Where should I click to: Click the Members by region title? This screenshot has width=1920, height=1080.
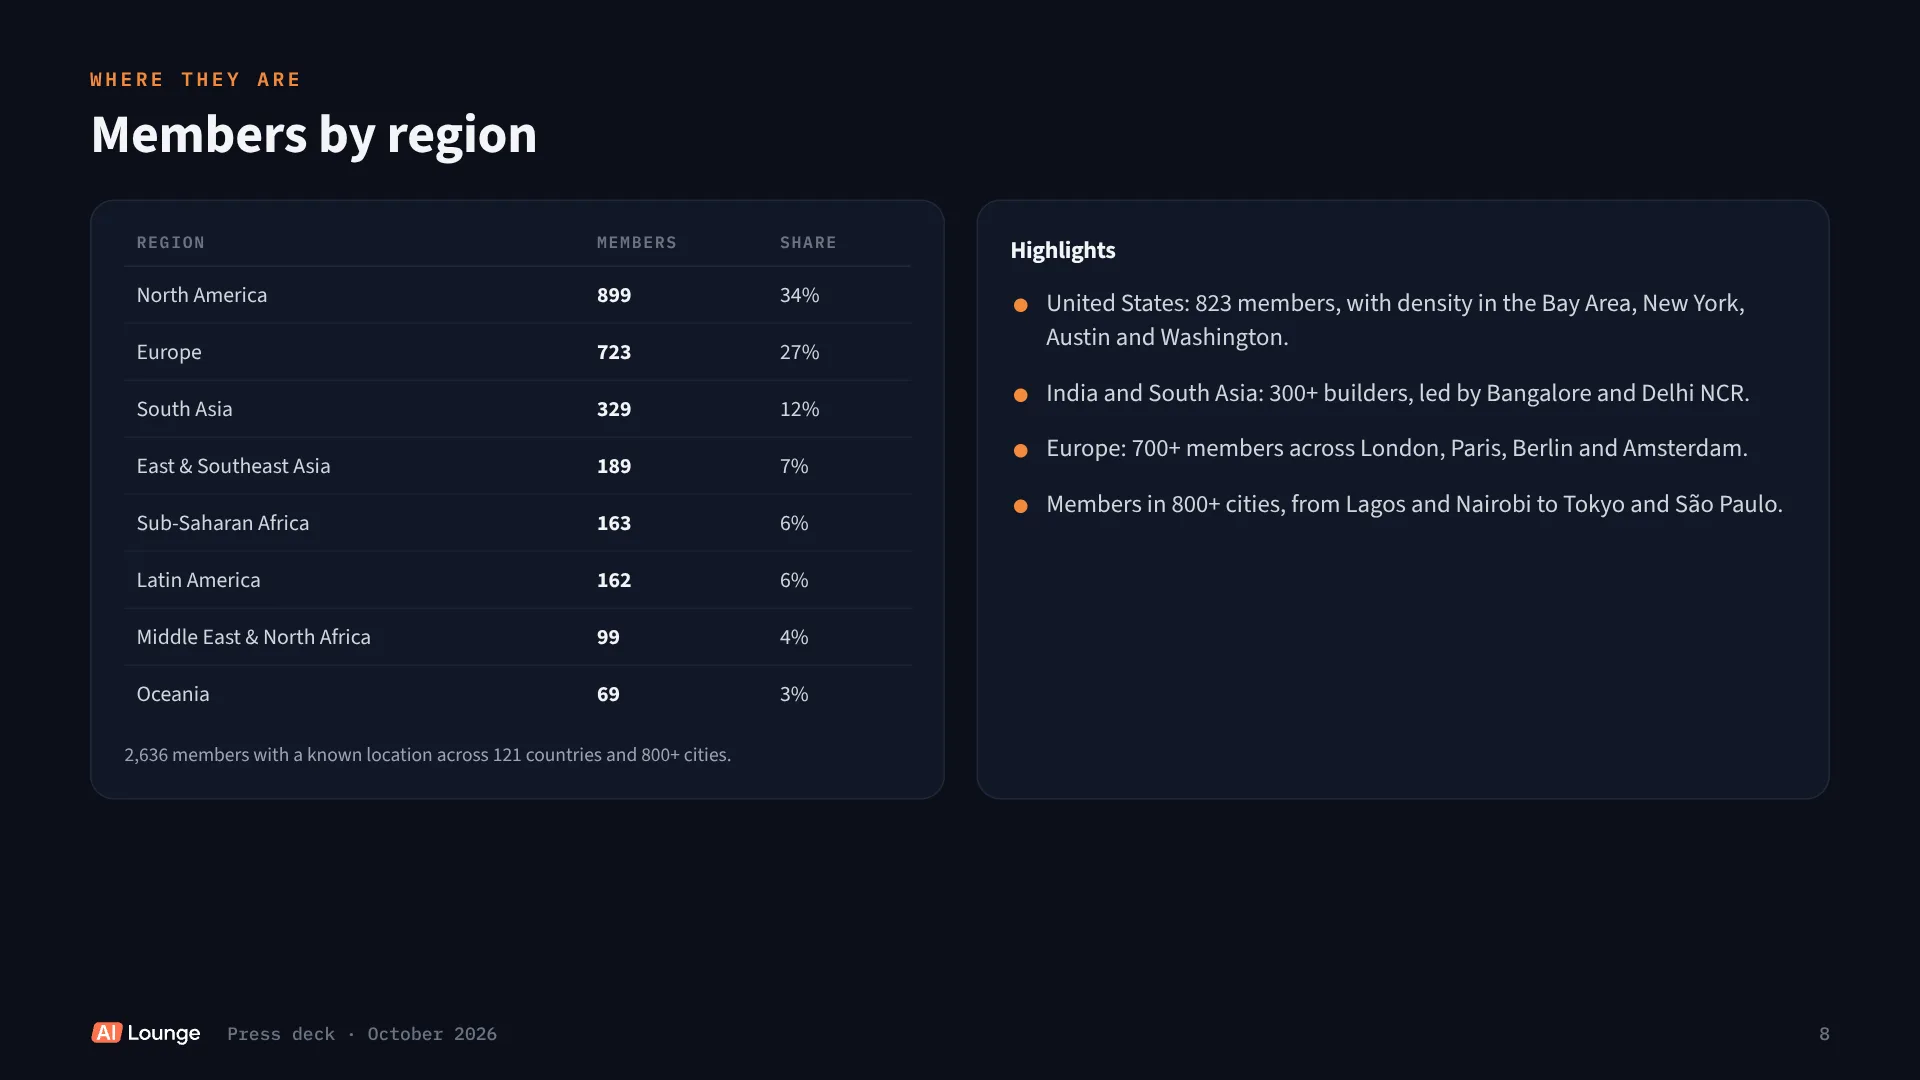314,134
